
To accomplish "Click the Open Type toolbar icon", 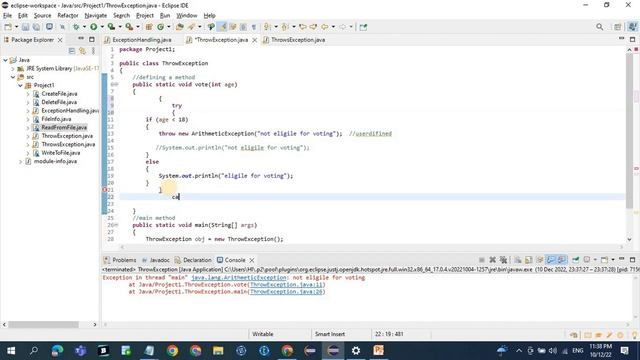I will pyautogui.click(x=180, y=27).
